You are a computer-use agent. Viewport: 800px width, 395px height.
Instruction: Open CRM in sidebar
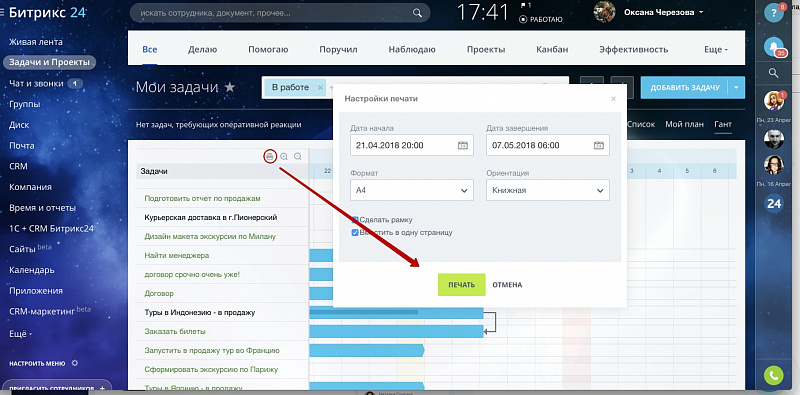pos(18,166)
